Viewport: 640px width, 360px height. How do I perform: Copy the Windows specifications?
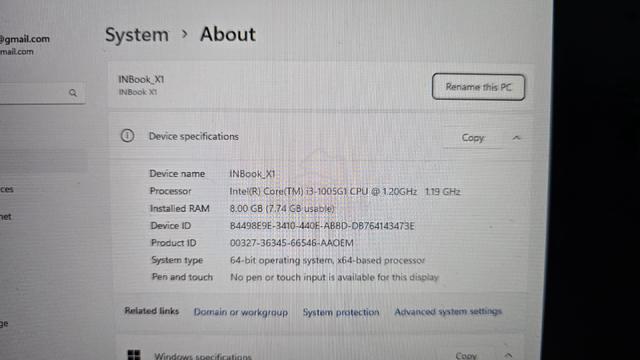point(466,356)
